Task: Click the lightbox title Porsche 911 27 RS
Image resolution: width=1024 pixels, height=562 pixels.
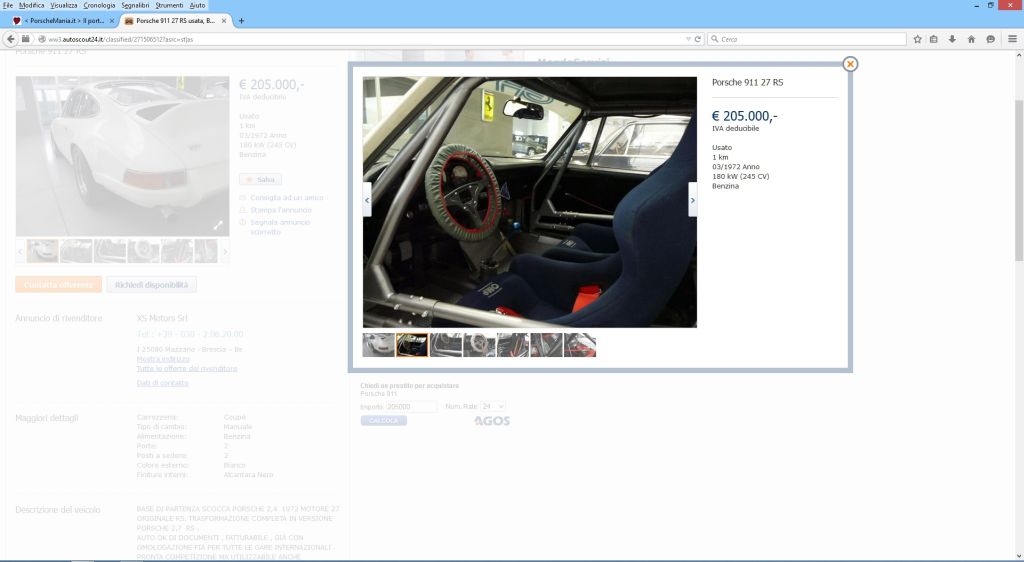Action: click(x=747, y=82)
